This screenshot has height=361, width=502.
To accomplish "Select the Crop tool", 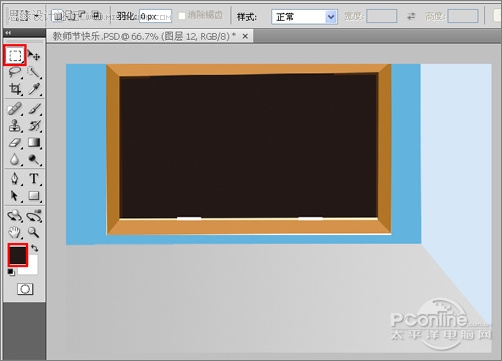I will click(15, 89).
